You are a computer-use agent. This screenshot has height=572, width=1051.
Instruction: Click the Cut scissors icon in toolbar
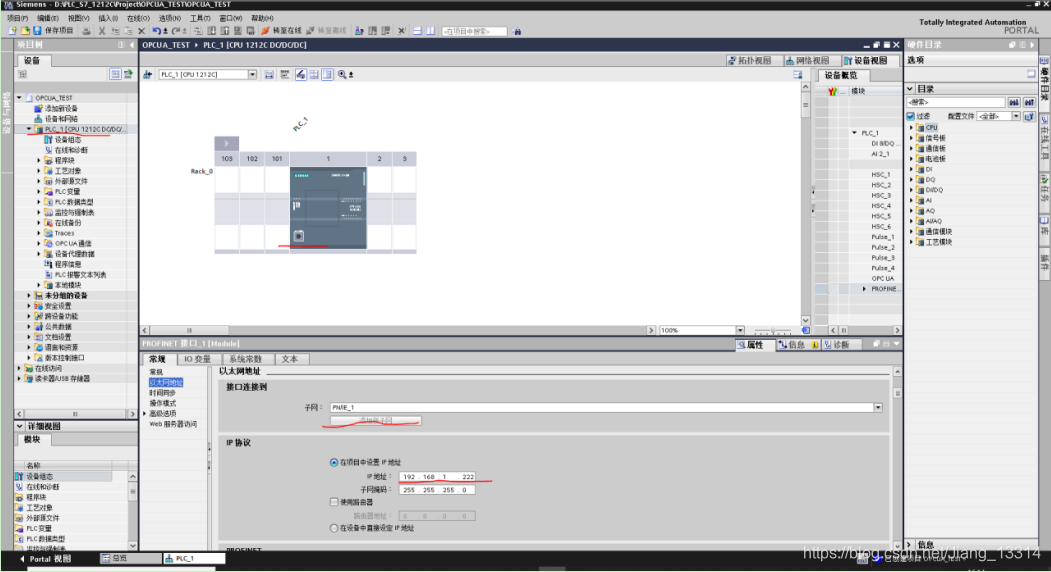(102, 31)
